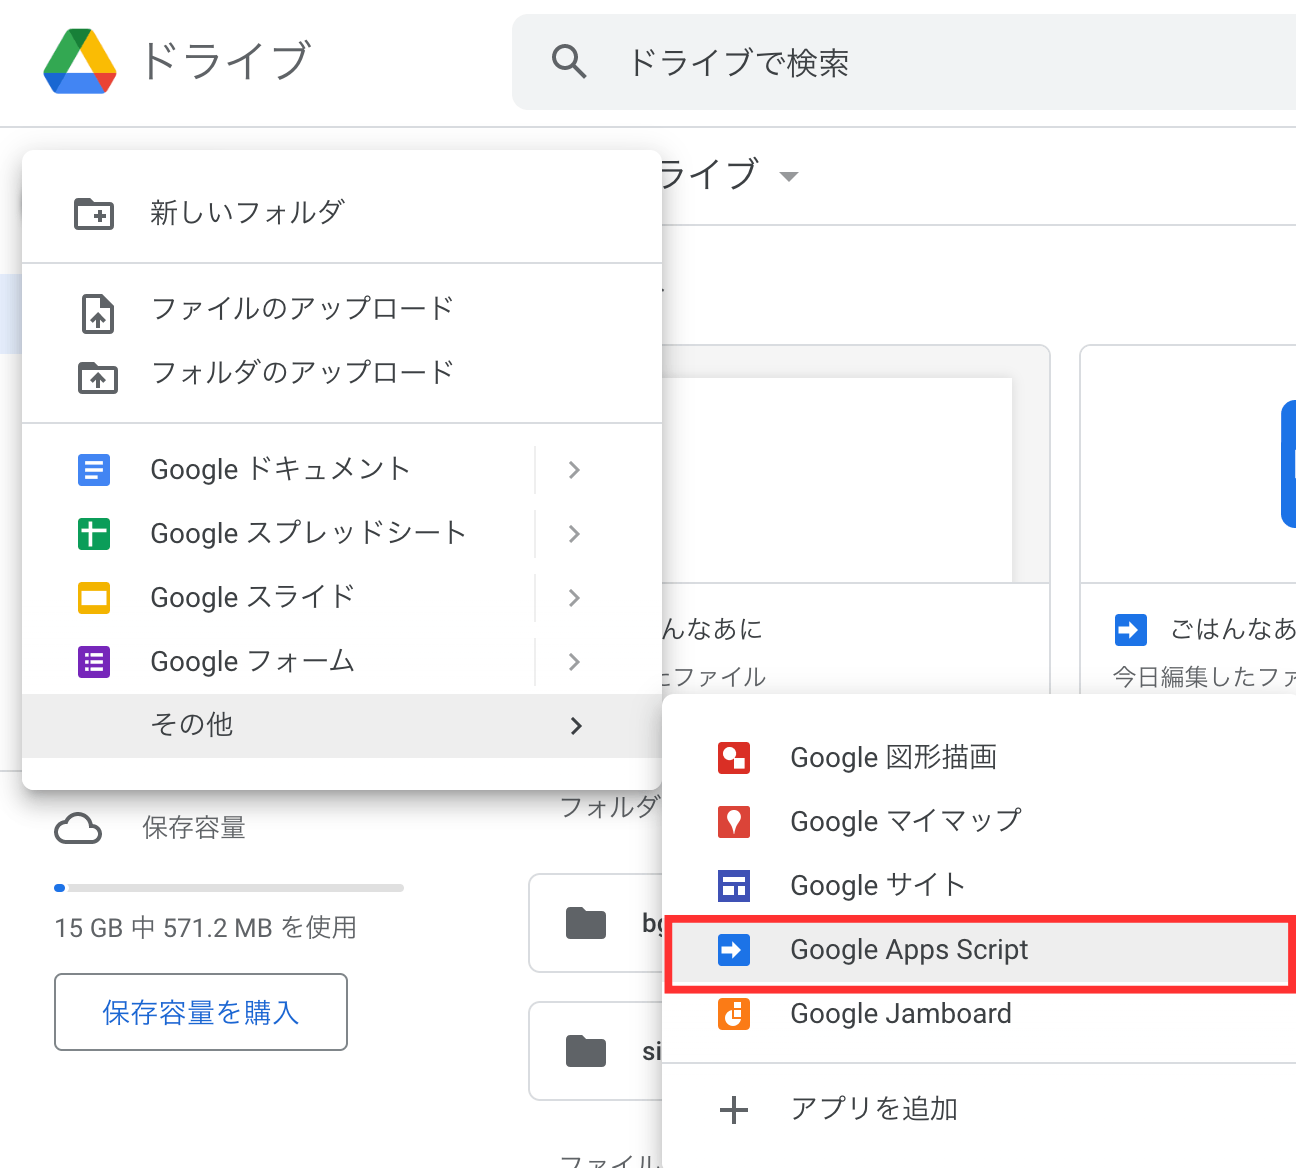Viewport: 1296px width, 1168px height.
Task: Expand the Google ドキュメント submenu arrow
Action: tap(574, 469)
